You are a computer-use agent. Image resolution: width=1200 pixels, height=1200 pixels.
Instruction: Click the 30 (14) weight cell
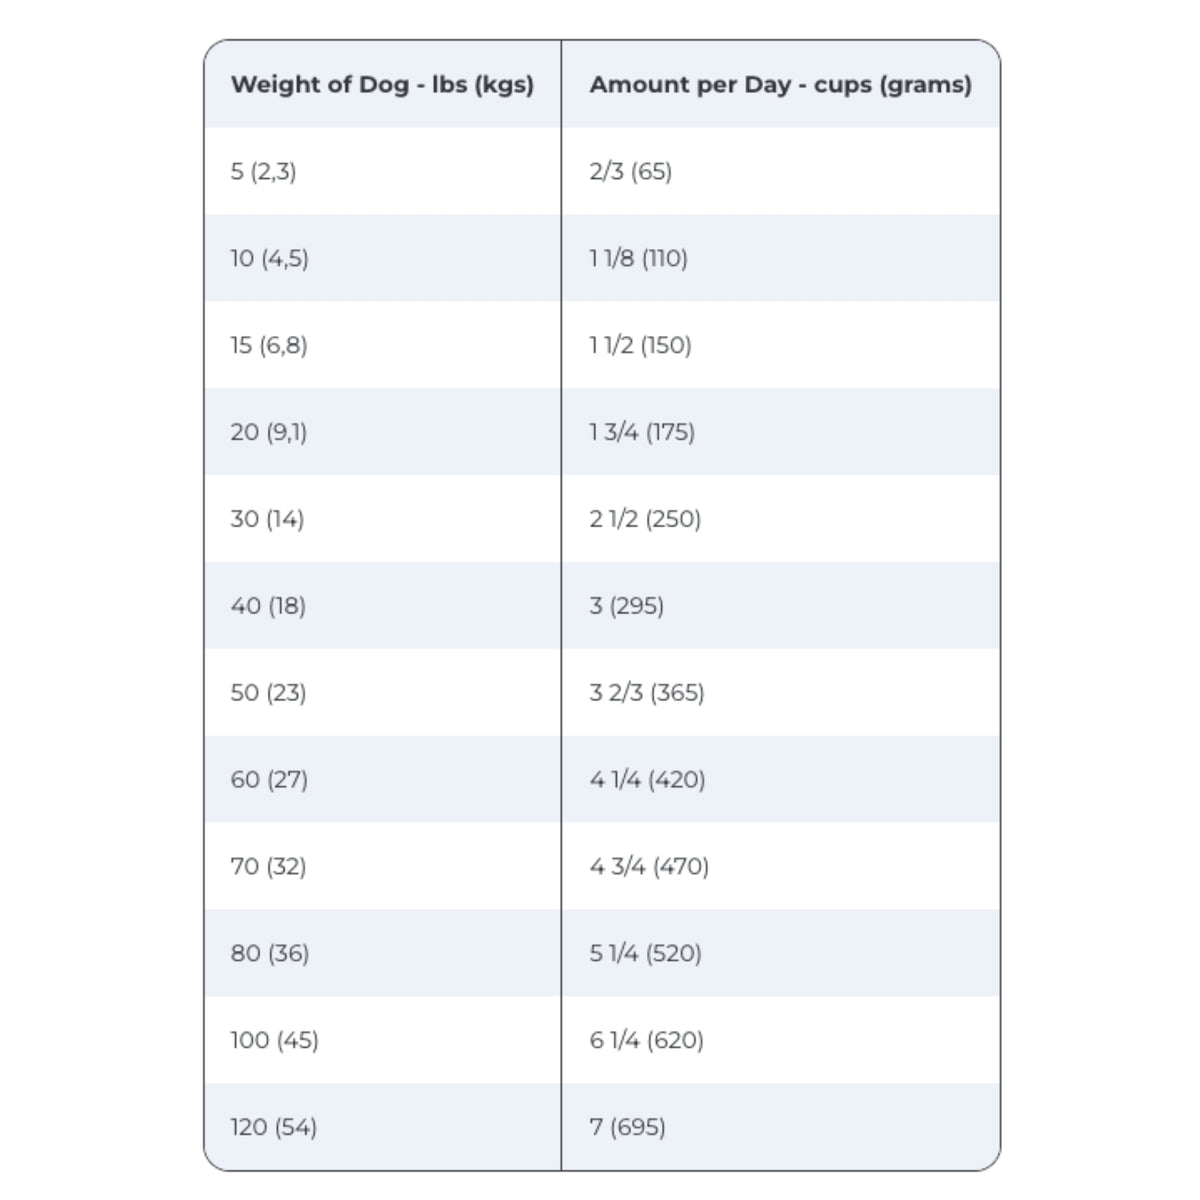267,519
